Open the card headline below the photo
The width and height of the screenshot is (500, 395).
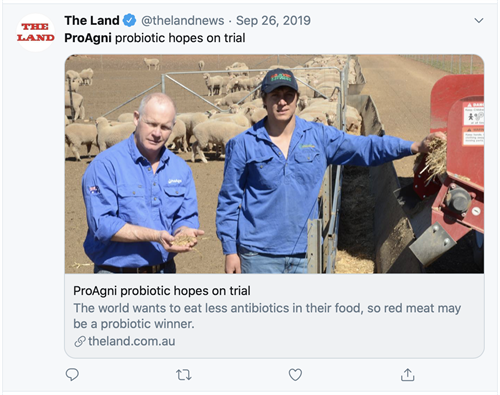click(162, 291)
